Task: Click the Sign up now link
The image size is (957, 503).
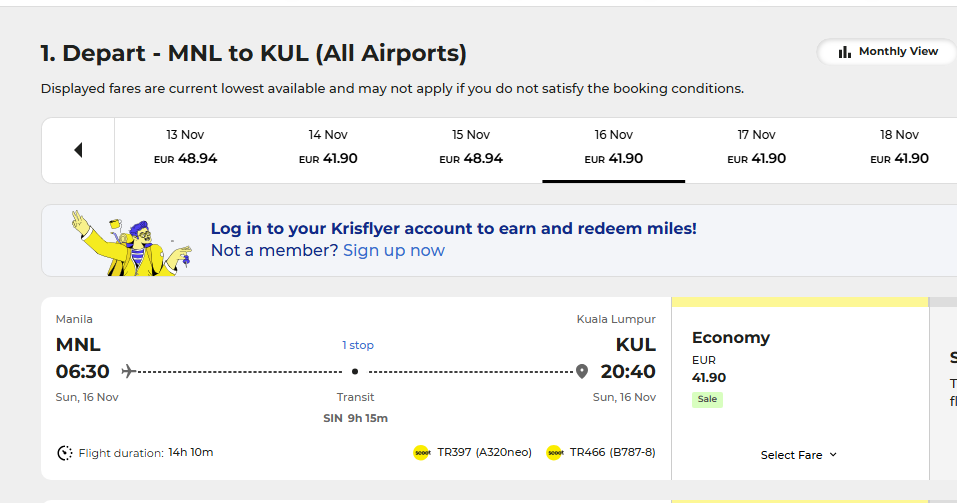Action: pyautogui.click(x=394, y=250)
